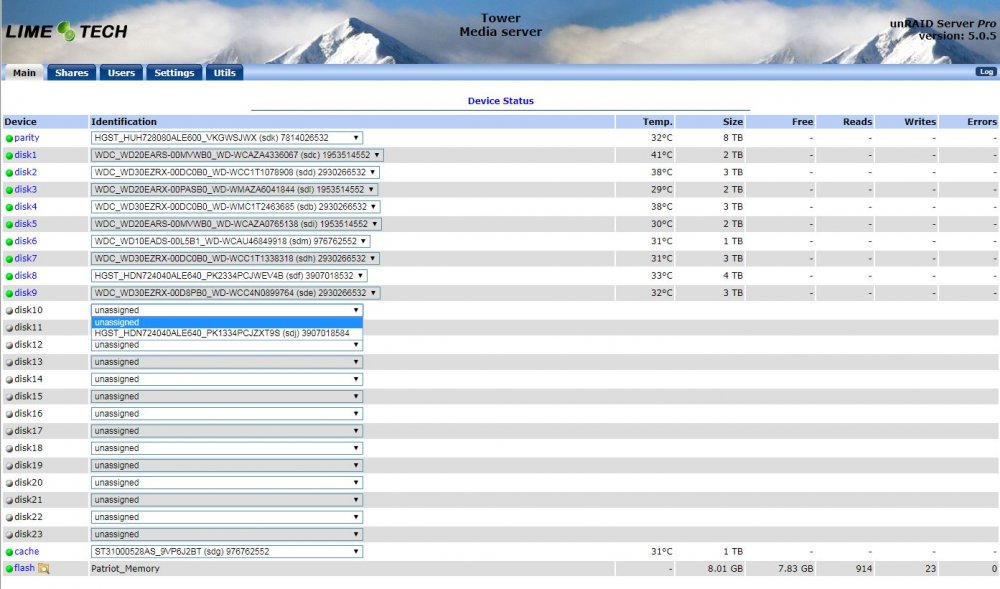Viewport: 1000px width, 589px height.
Task: Open the disk1 device link
Action: click(26, 155)
